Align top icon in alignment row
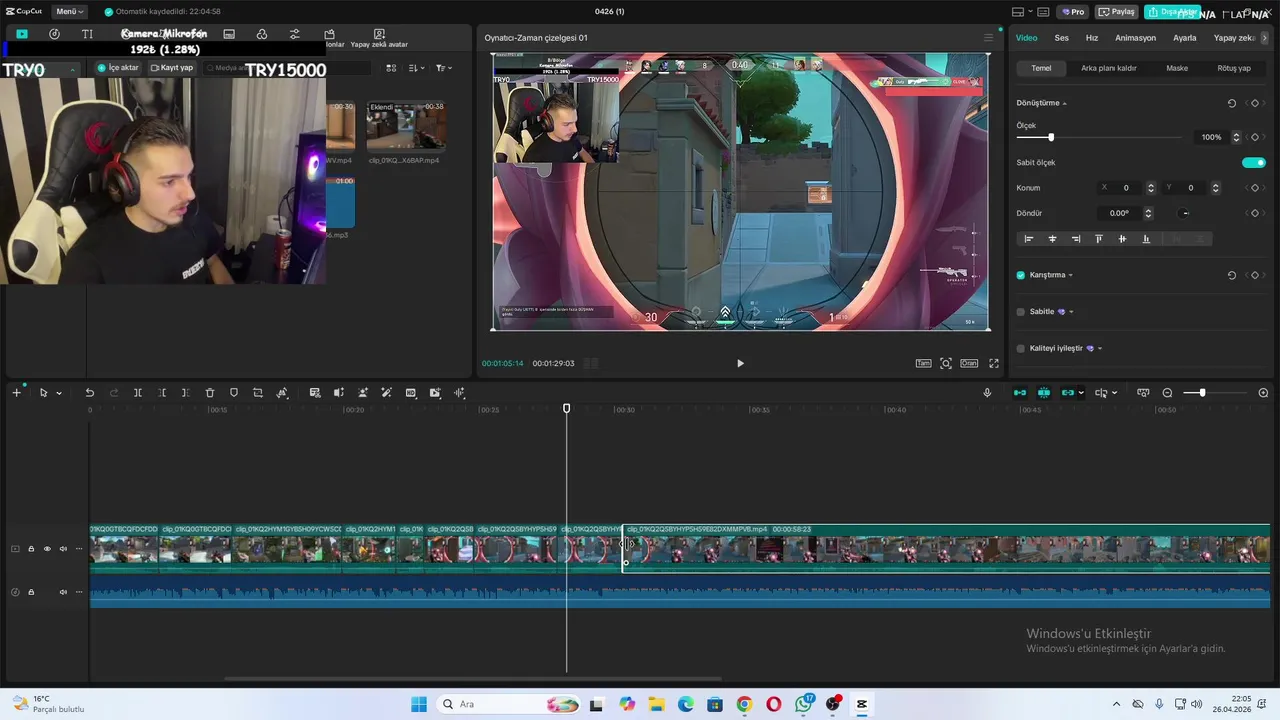Viewport: 1280px width, 720px height. (1099, 239)
